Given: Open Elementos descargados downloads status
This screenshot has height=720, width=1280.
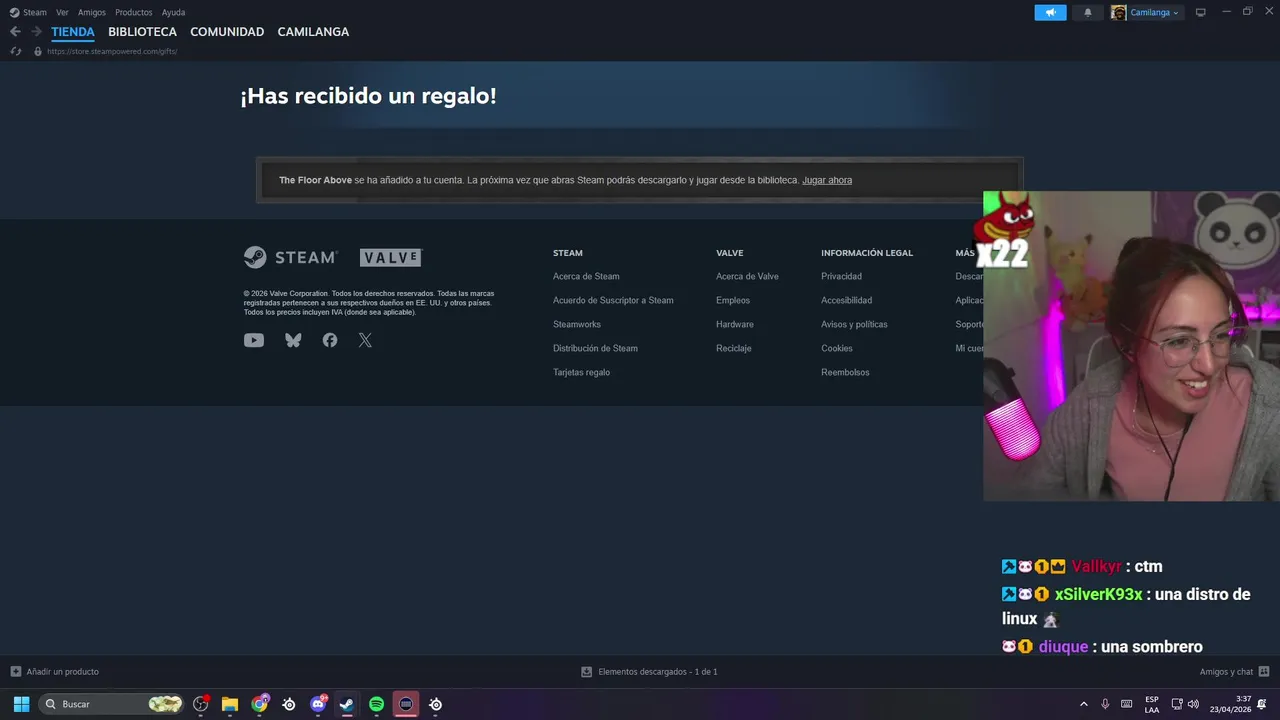Looking at the screenshot, I should click(649, 672).
